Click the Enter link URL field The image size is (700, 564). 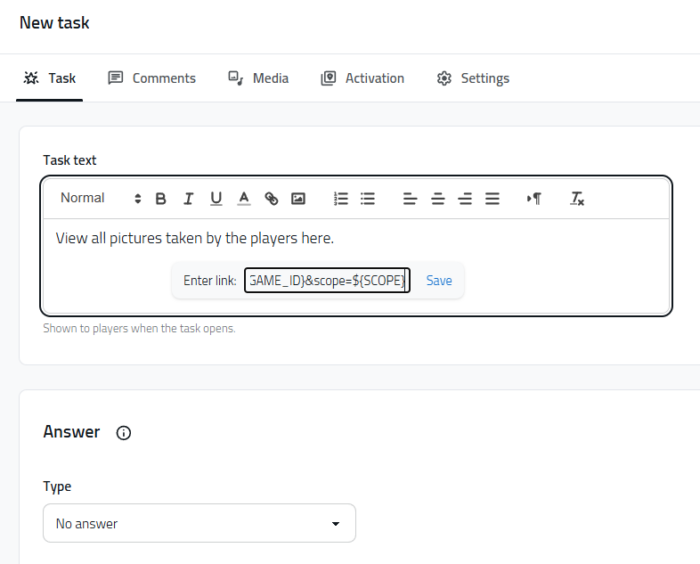click(x=327, y=281)
